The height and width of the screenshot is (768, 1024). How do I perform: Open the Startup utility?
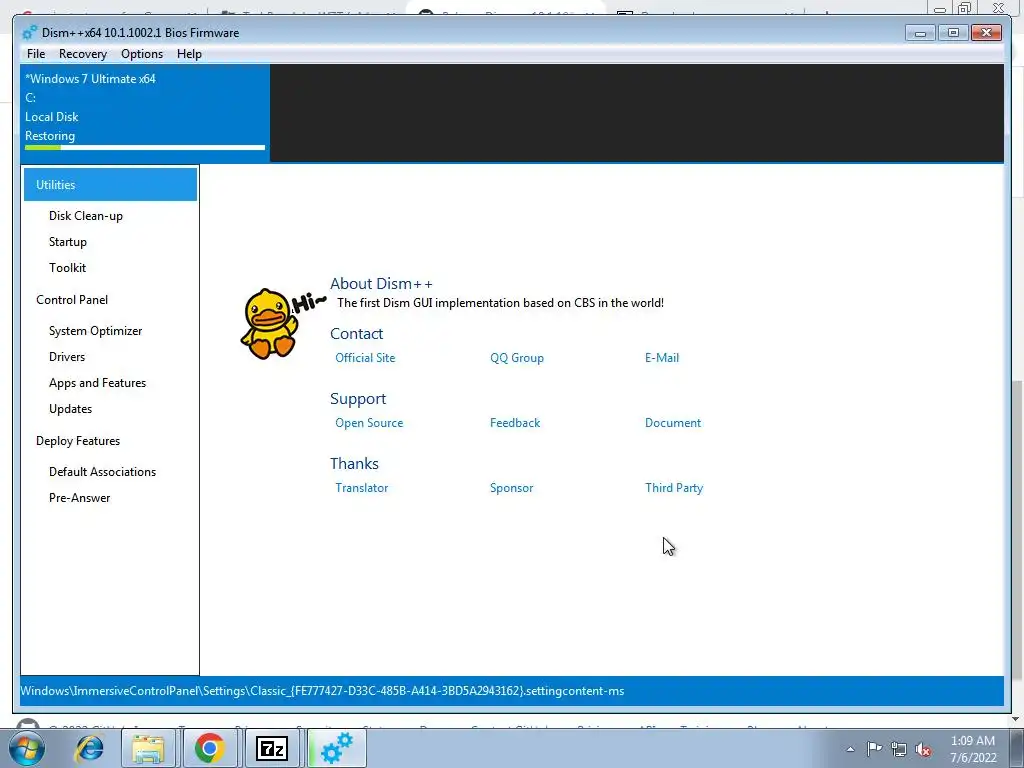click(68, 242)
